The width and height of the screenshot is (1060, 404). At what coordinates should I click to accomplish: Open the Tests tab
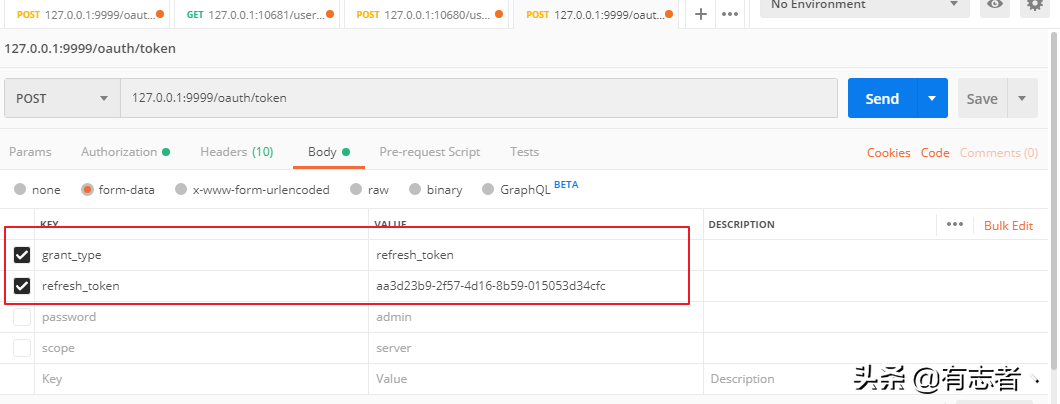525,152
